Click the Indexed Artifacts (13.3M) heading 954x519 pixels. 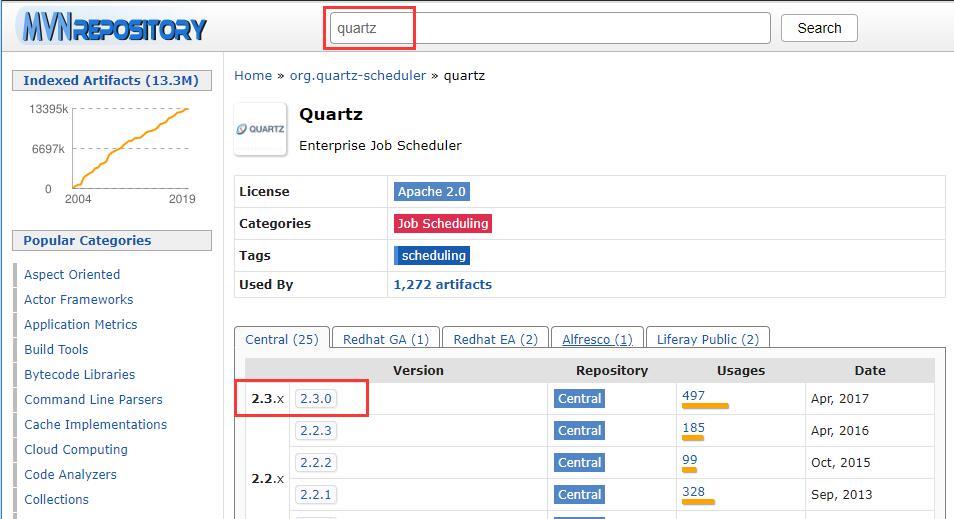pyautogui.click(x=112, y=80)
